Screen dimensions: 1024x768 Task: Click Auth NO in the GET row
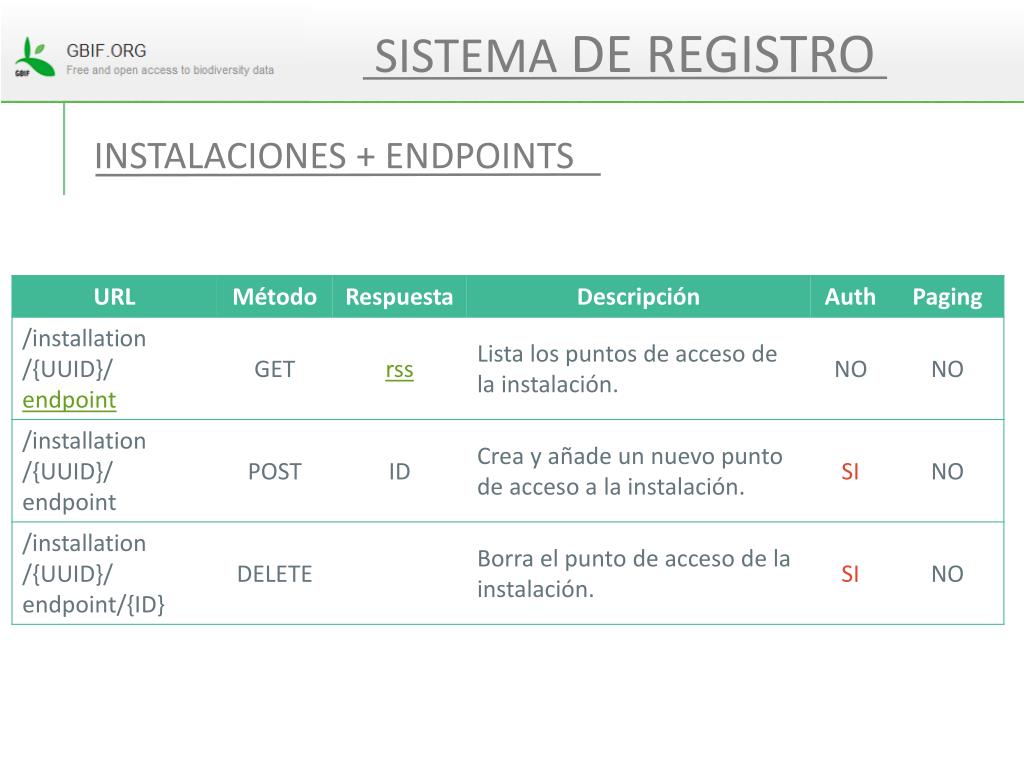tap(850, 370)
